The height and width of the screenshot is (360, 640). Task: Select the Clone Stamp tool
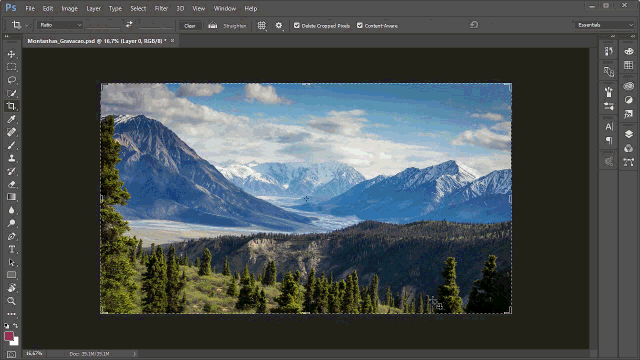11,158
